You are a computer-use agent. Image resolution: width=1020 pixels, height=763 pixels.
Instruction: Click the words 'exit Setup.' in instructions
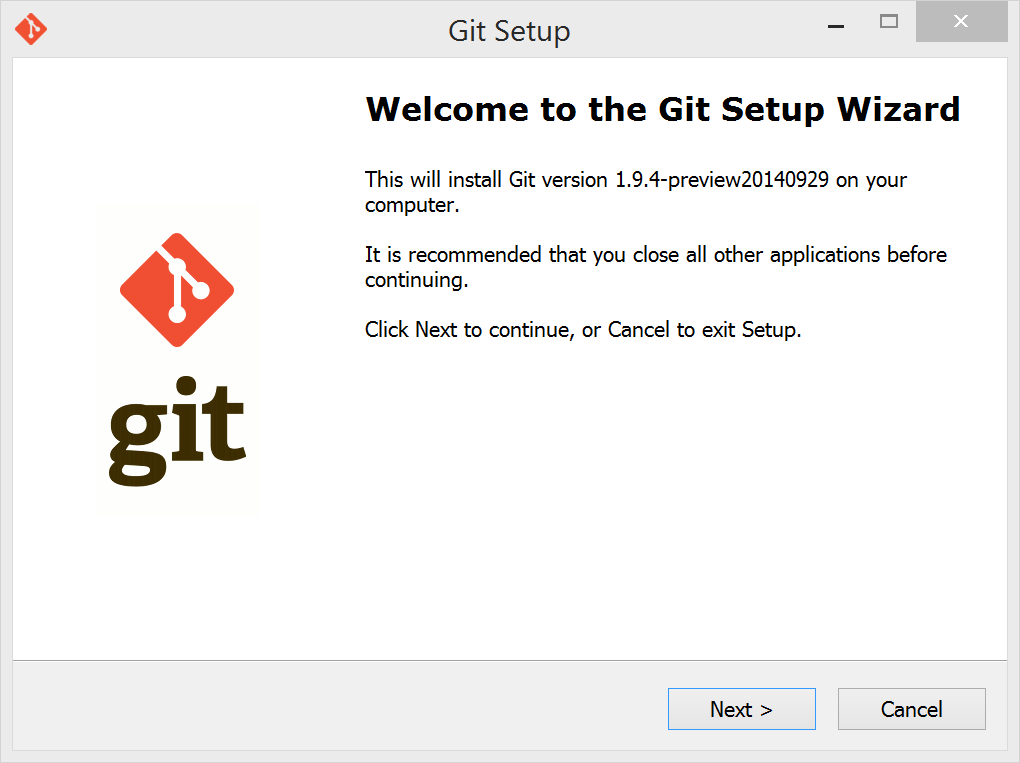tap(751, 330)
